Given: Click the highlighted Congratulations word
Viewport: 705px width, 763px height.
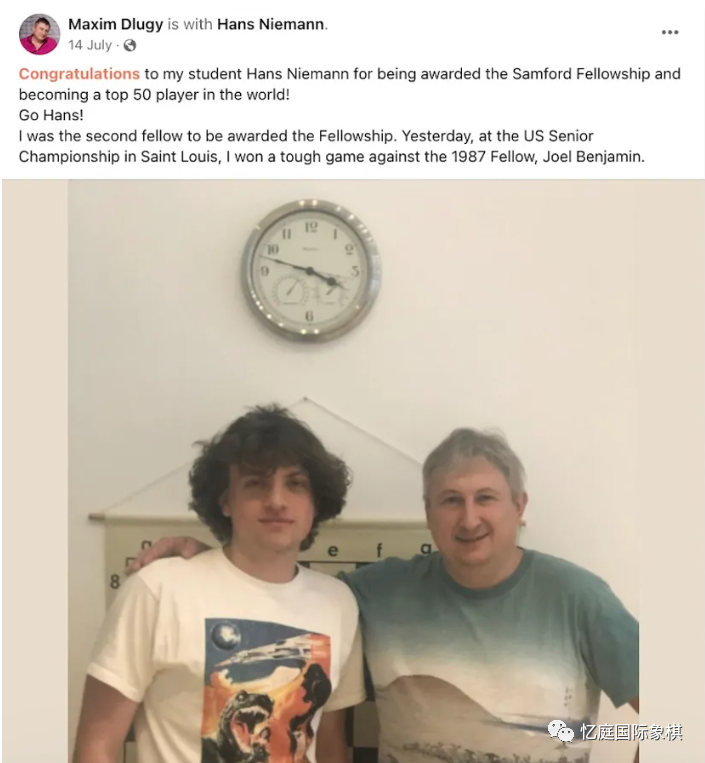Looking at the screenshot, I should pos(79,73).
